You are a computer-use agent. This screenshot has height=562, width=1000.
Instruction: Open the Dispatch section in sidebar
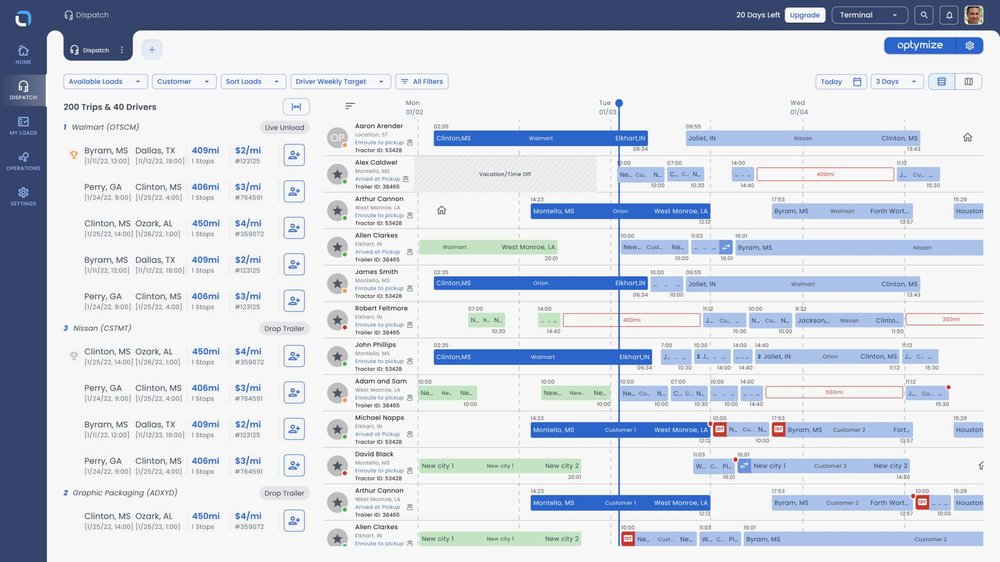point(23,90)
